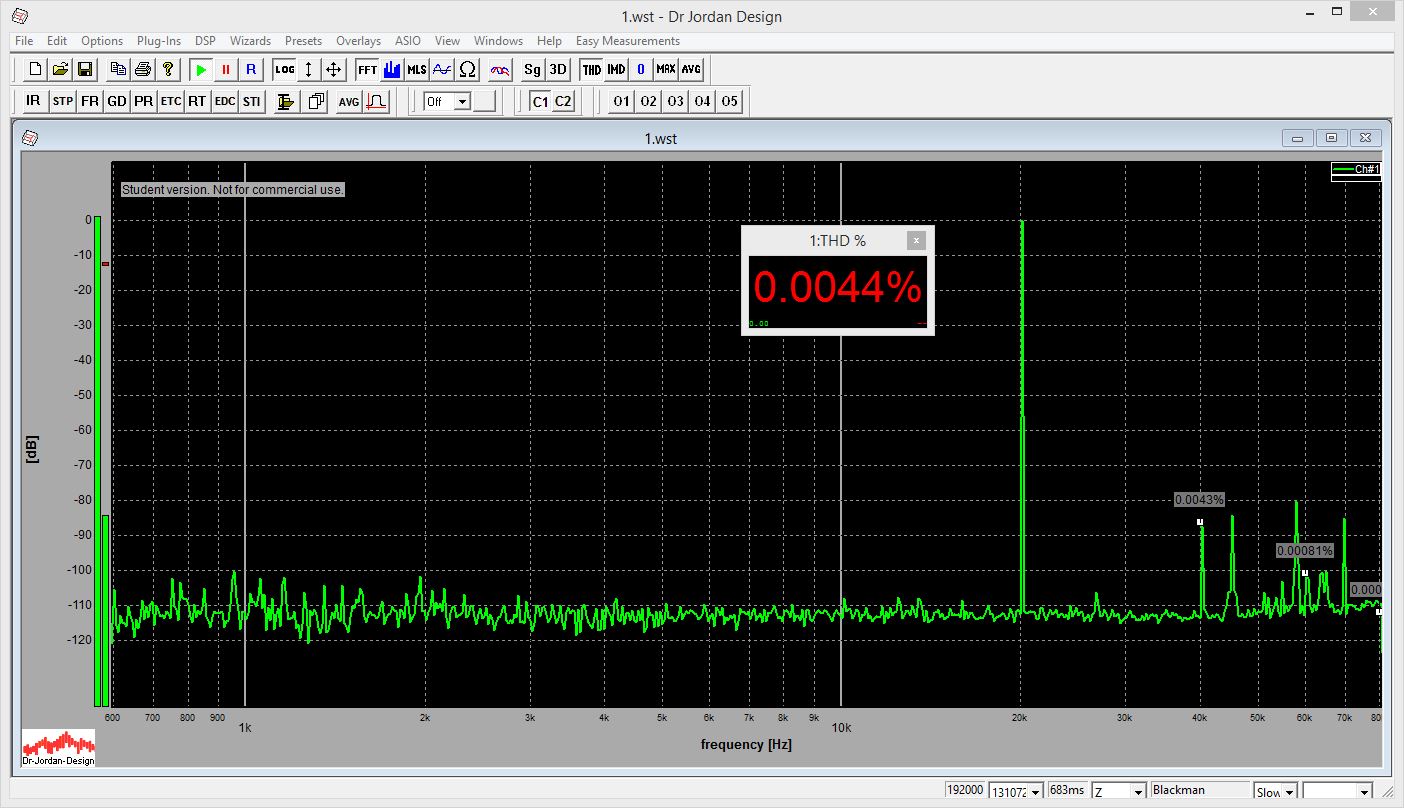Open the Off dropdown in toolbar
Viewport: 1404px width, 808px height.
click(x=462, y=101)
